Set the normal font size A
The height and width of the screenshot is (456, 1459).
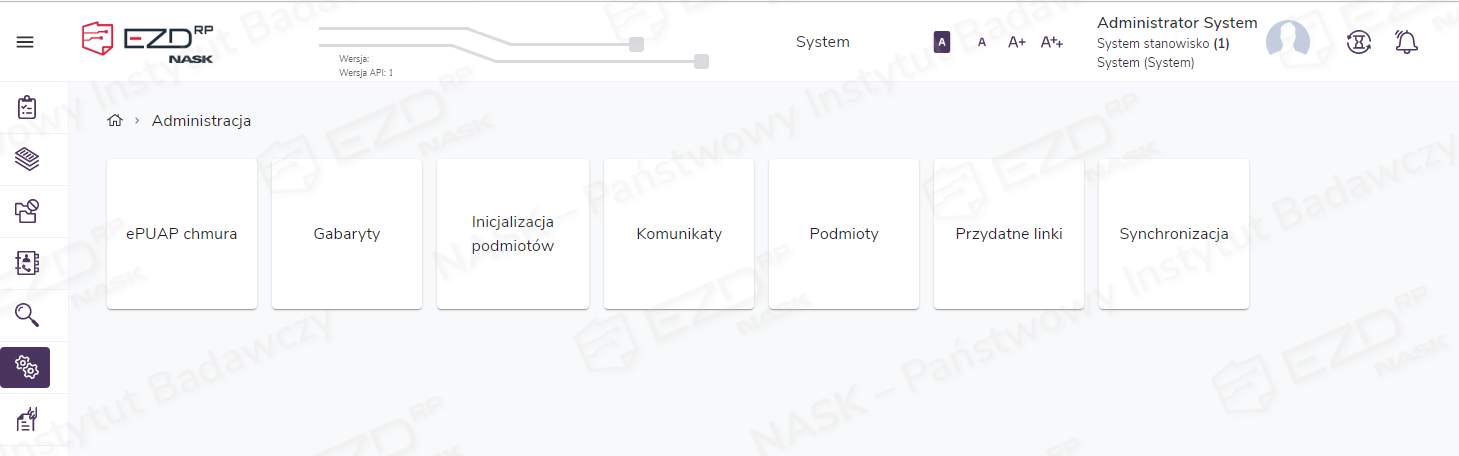(981, 42)
